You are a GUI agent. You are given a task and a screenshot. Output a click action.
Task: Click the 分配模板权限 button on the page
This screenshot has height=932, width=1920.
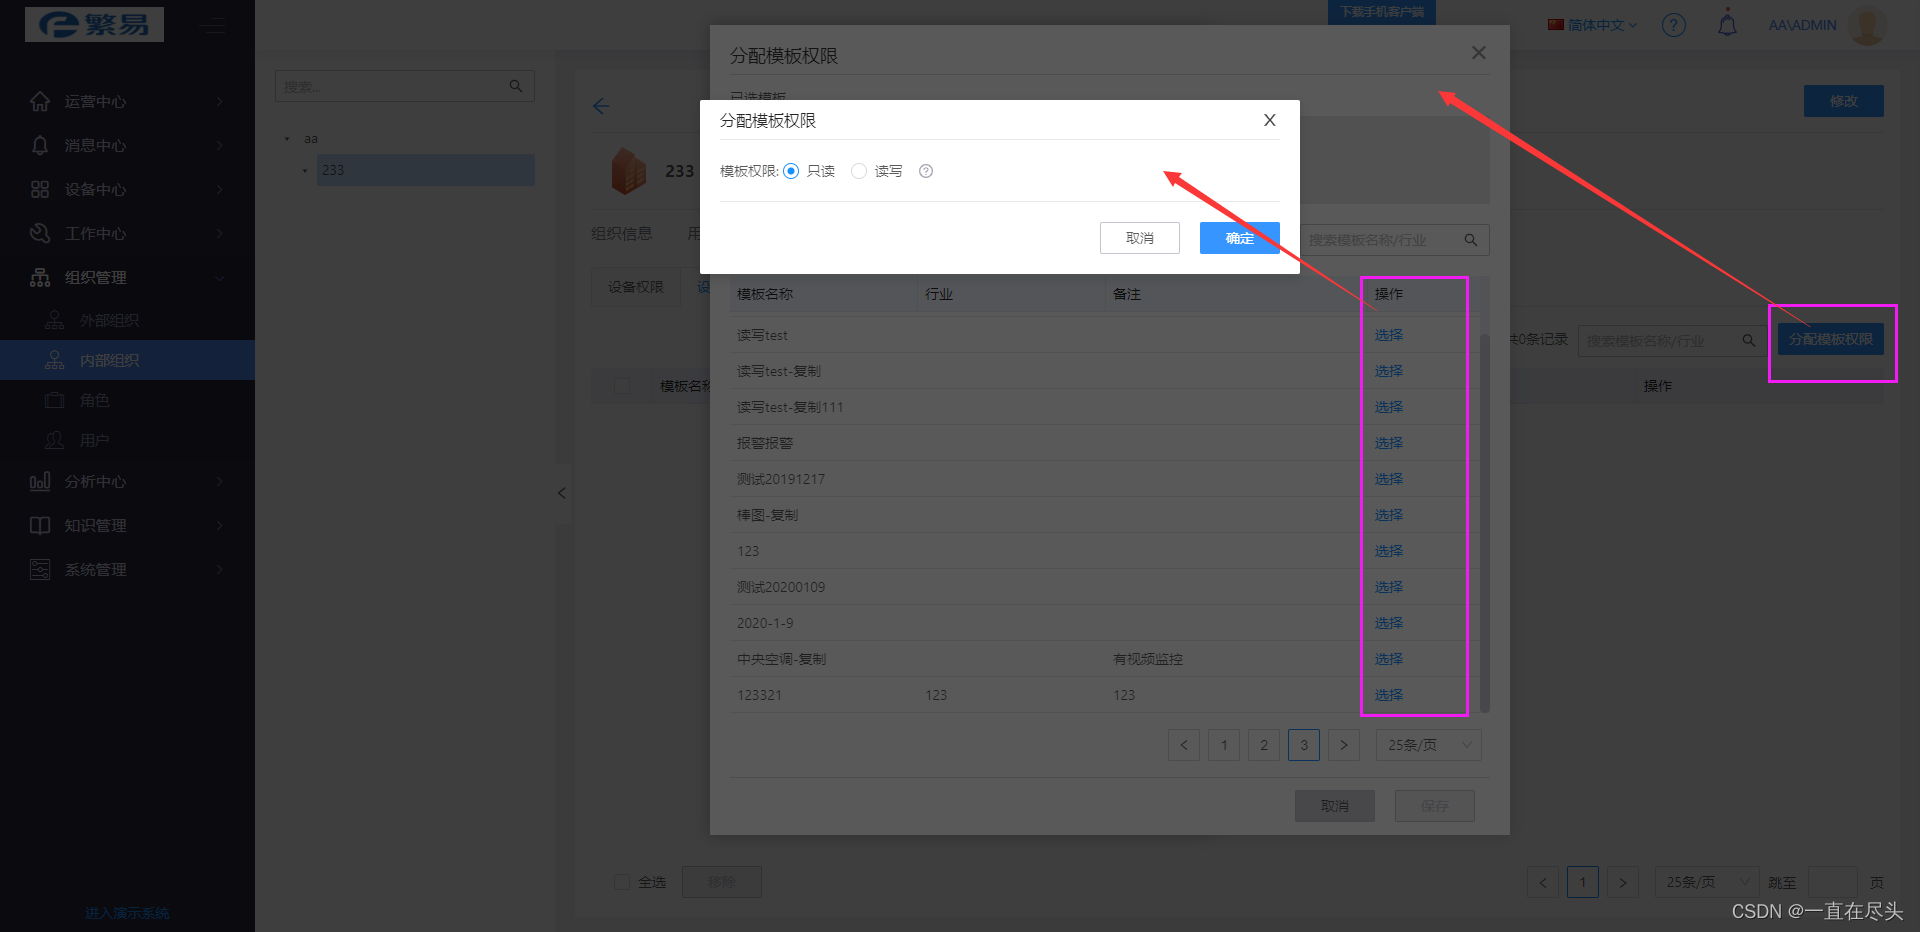pos(1831,339)
